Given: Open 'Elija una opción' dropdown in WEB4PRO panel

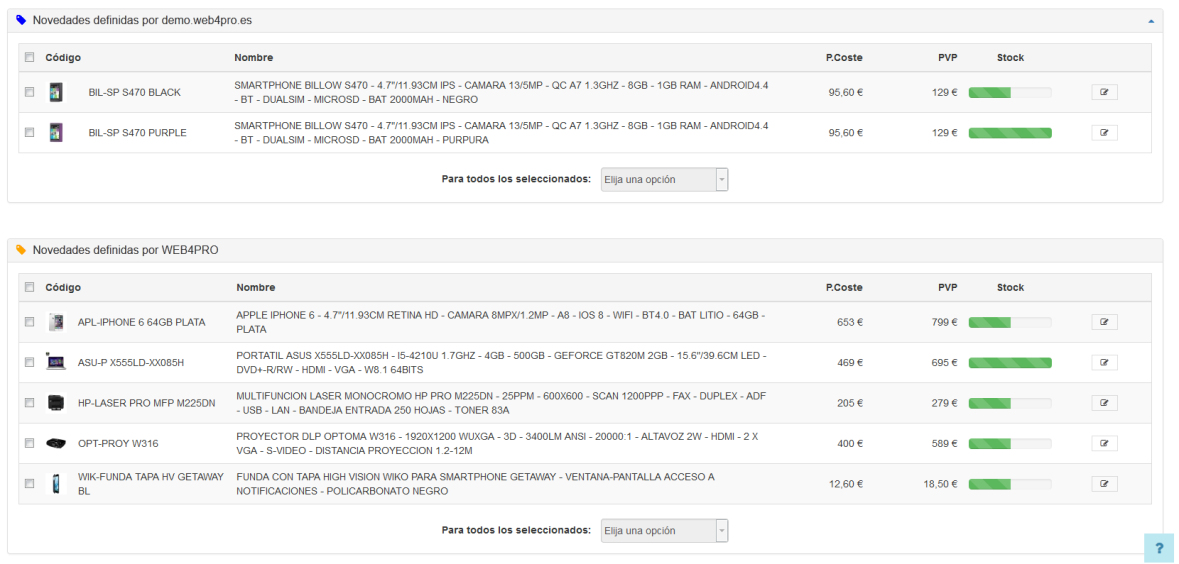Looking at the screenshot, I should 665,530.
